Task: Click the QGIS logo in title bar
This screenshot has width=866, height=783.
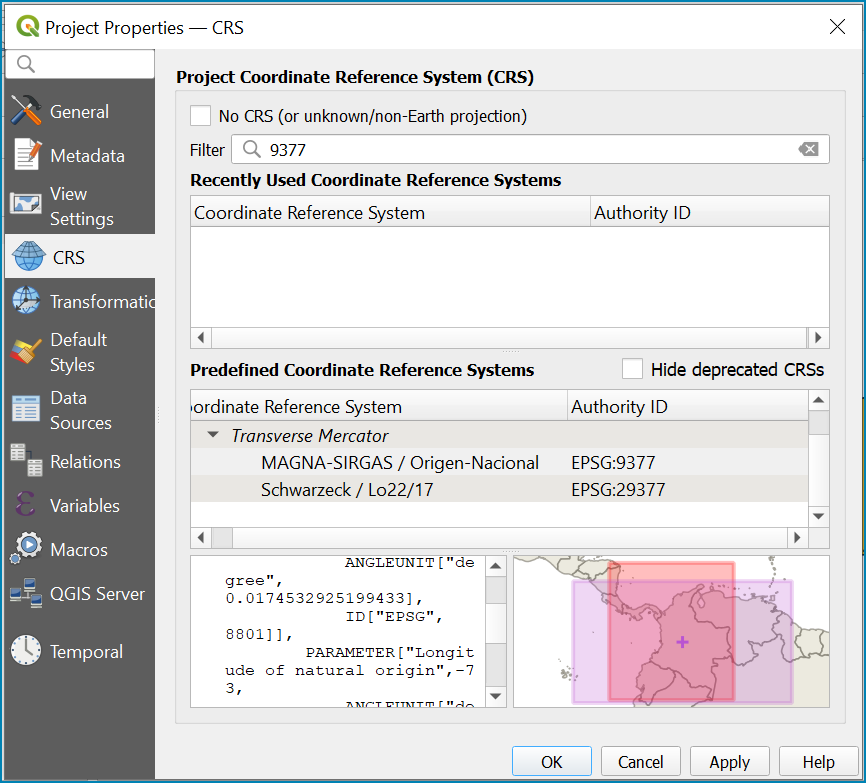Action: point(28,26)
